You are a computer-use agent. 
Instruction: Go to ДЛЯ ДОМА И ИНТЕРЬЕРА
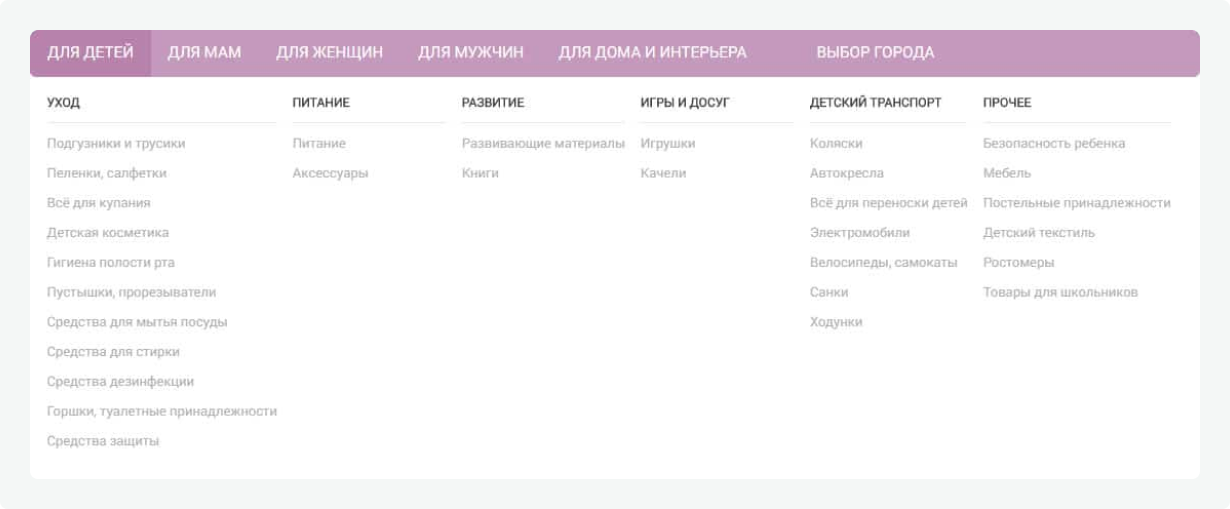(652, 53)
